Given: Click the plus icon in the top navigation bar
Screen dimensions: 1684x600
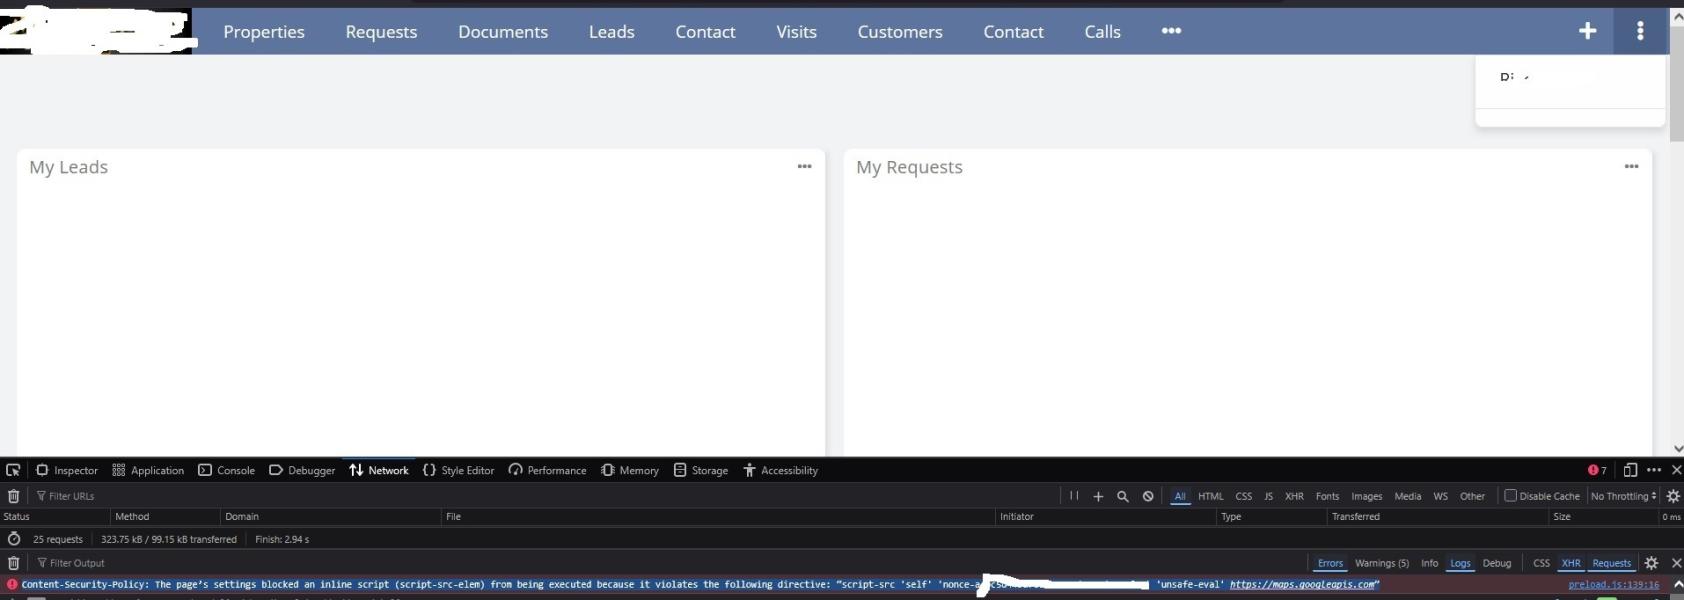Looking at the screenshot, I should [x=1587, y=31].
